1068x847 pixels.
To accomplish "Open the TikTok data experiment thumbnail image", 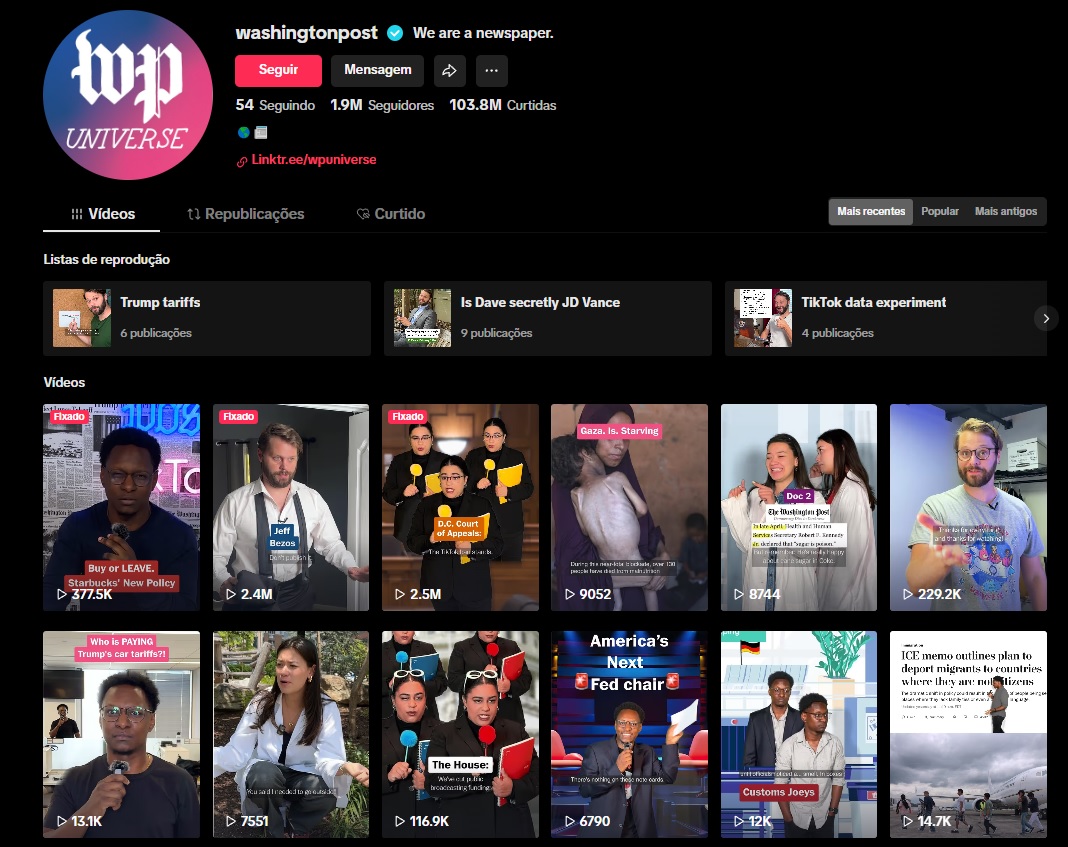I will coord(763,318).
